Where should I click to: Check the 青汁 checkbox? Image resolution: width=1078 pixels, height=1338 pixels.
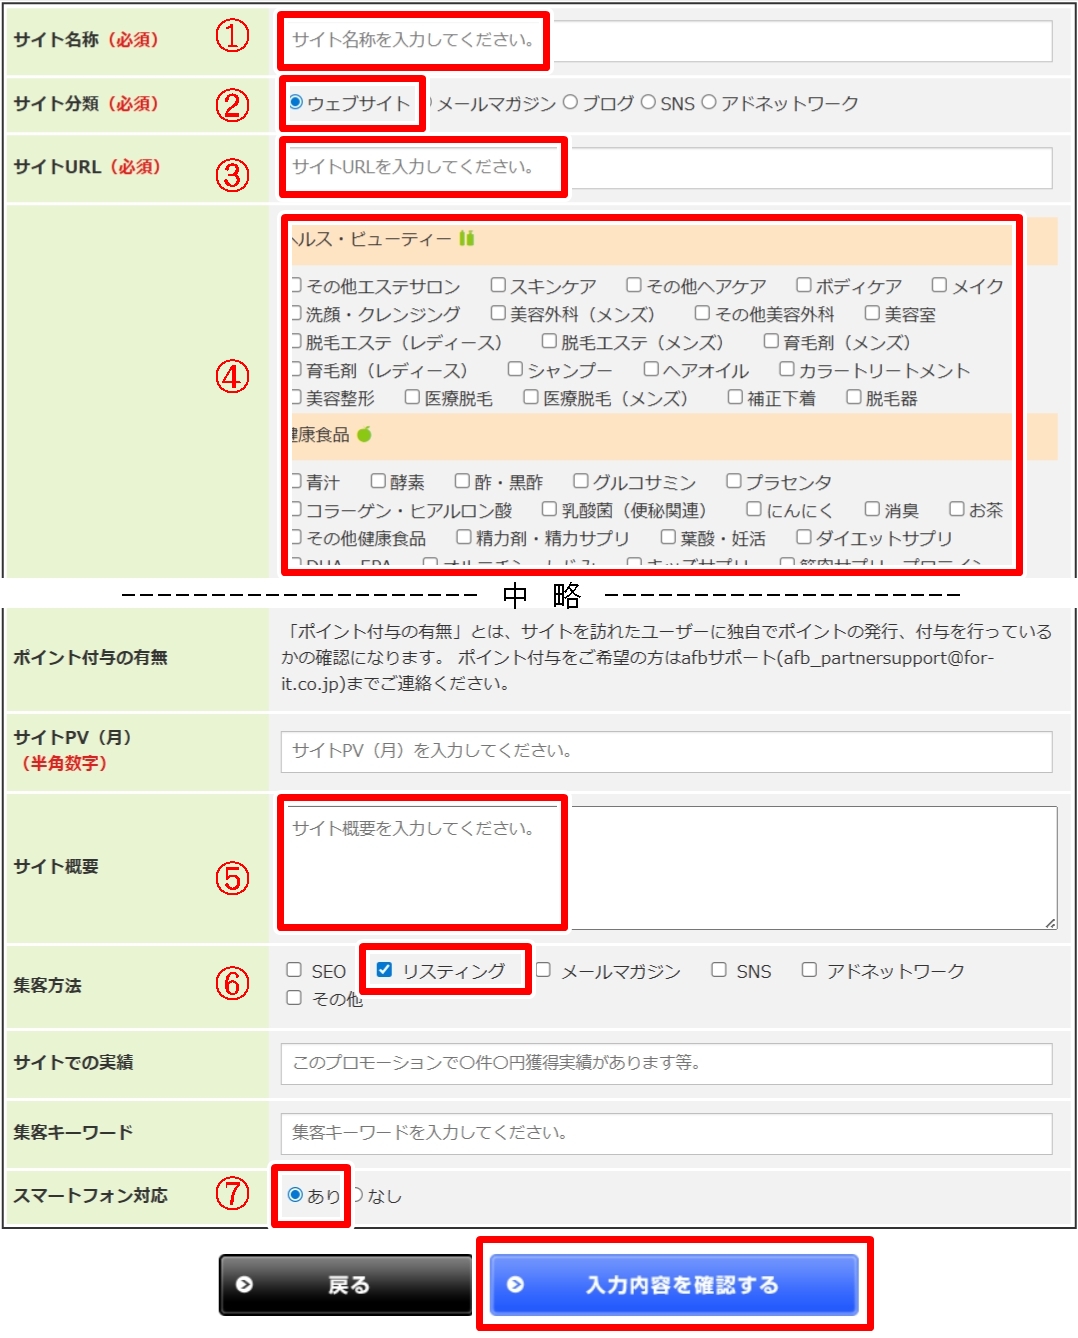tap(296, 481)
